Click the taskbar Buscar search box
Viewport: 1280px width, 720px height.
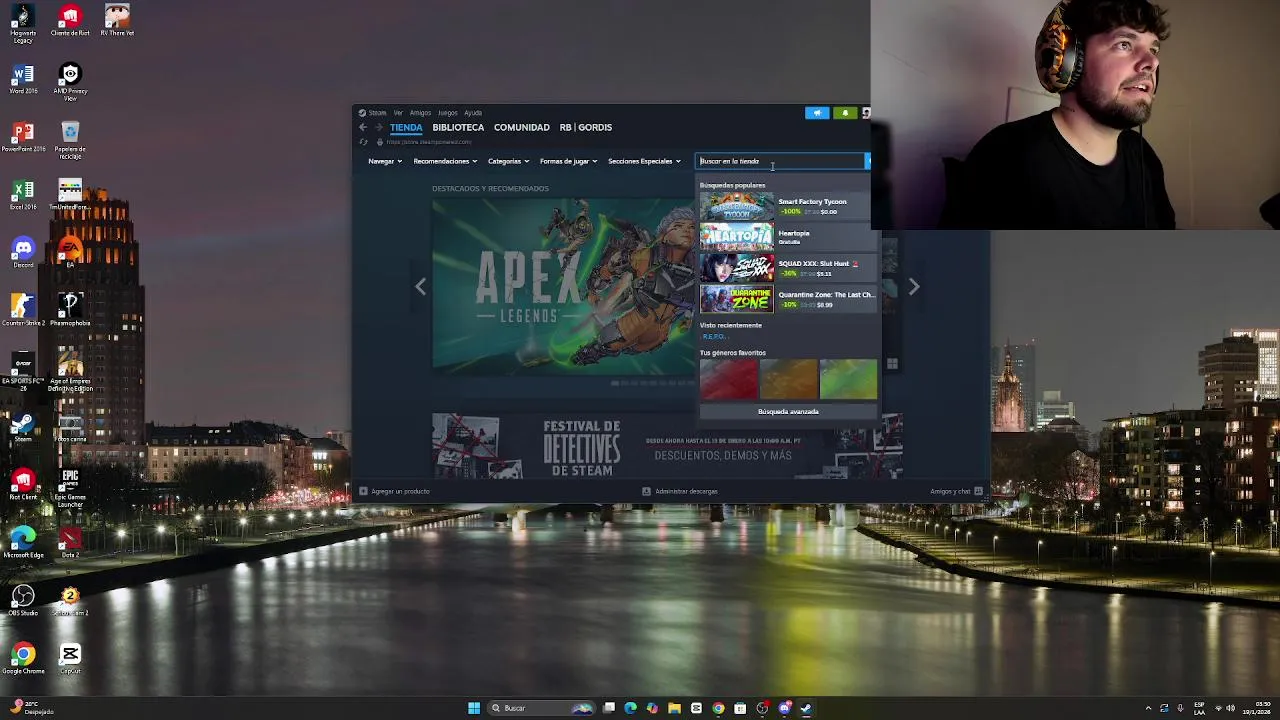tap(540, 708)
